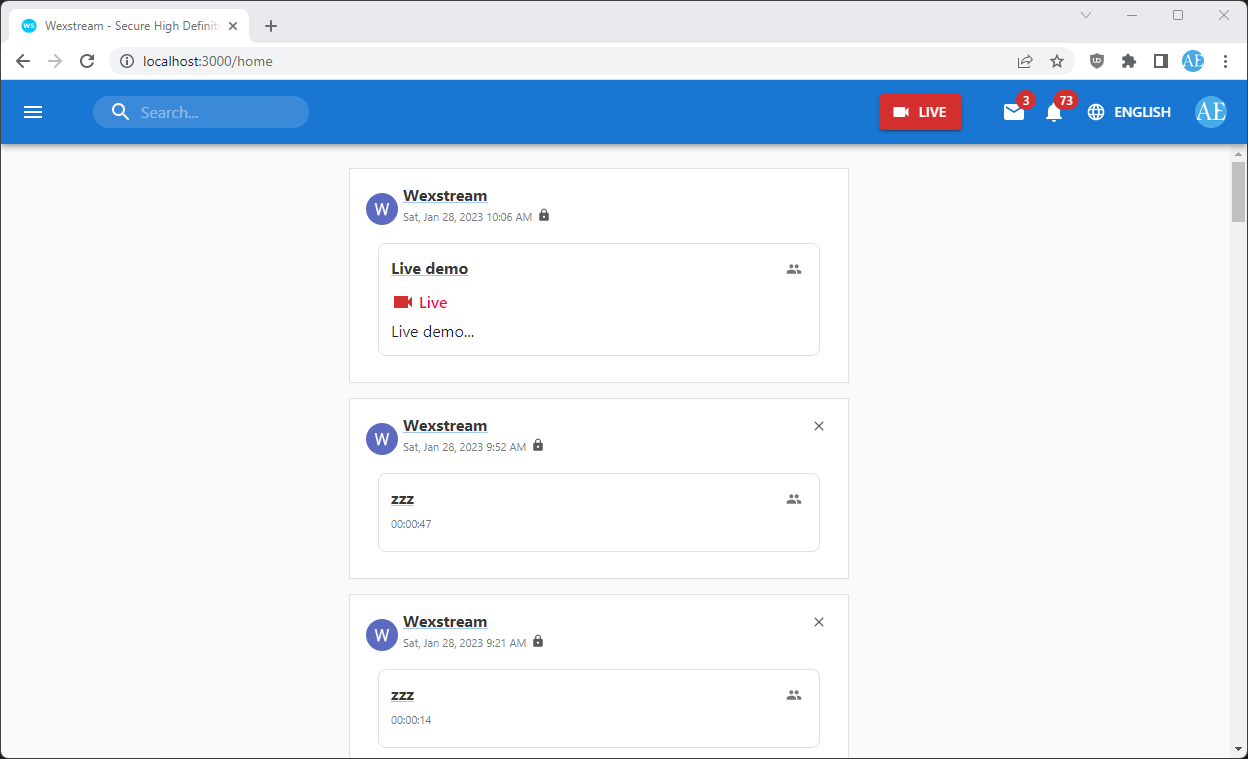Open the zzz title with duration 00:00:14
1248x759 pixels.
tap(402, 695)
